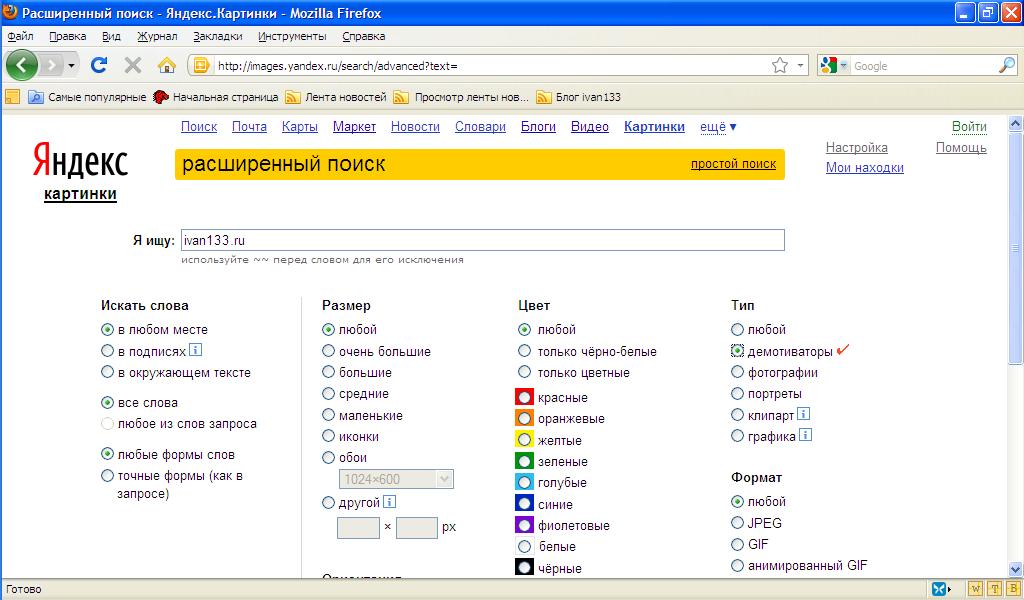
Task: Open the back/forward history dropdown arrow
Action: (71, 65)
